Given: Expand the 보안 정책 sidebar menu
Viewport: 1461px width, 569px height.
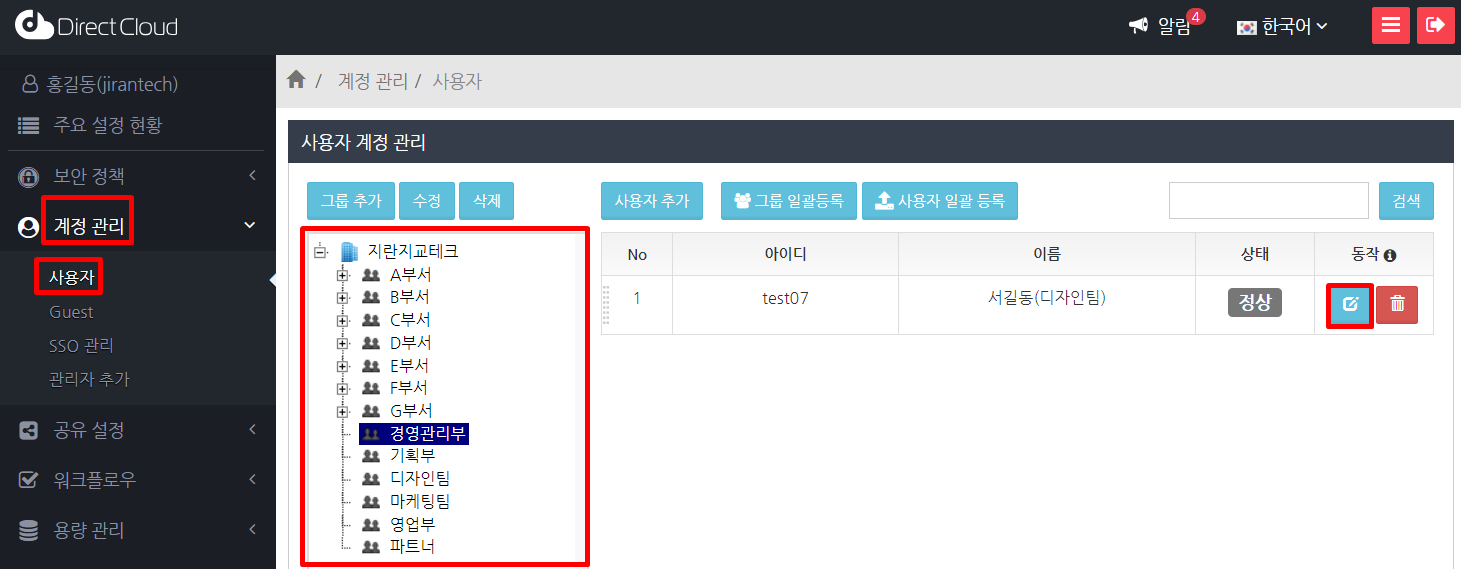Looking at the screenshot, I should click(137, 176).
